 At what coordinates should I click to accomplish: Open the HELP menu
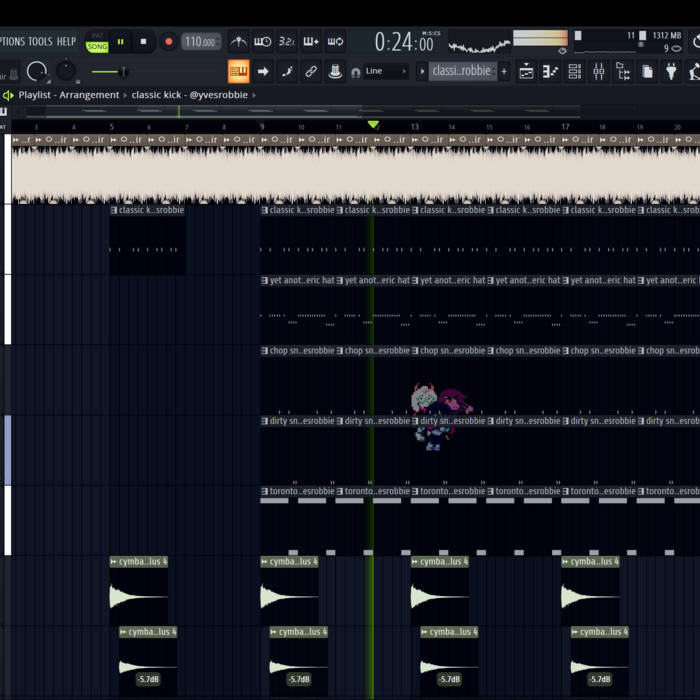[66, 42]
